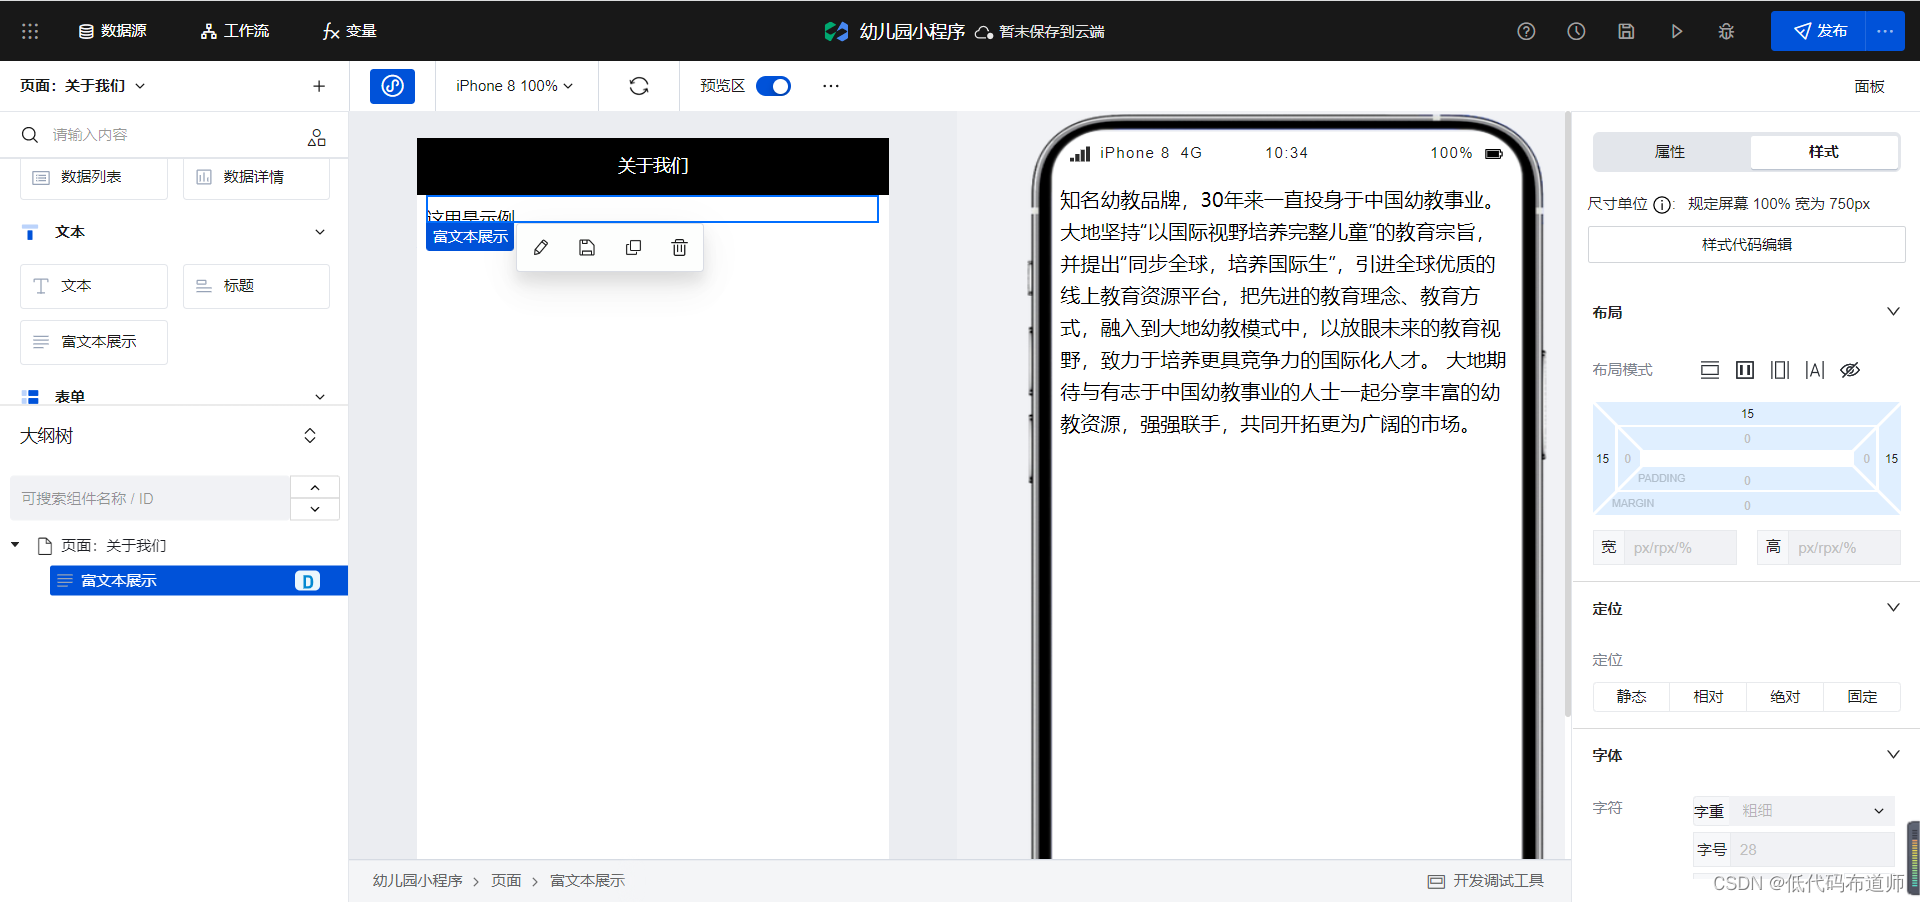Click the save disk icon in top bar
Image resolution: width=1920 pixels, height=902 pixels.
click(1626, 31)
